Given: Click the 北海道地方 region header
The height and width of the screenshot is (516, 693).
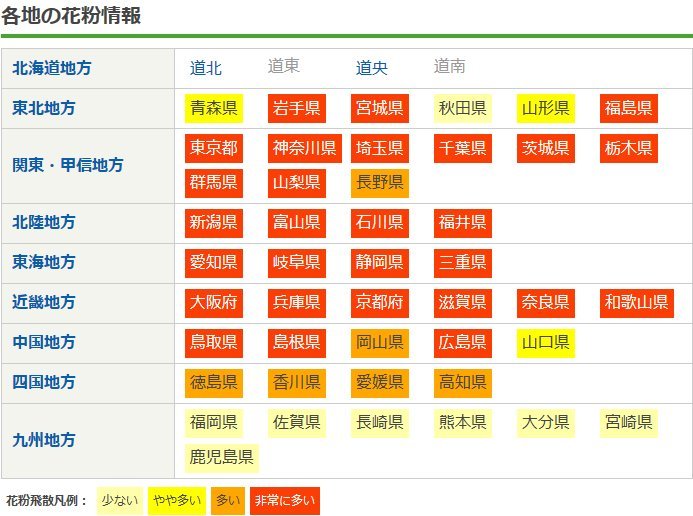Looking at the screenshot, I should click(51, 68).
